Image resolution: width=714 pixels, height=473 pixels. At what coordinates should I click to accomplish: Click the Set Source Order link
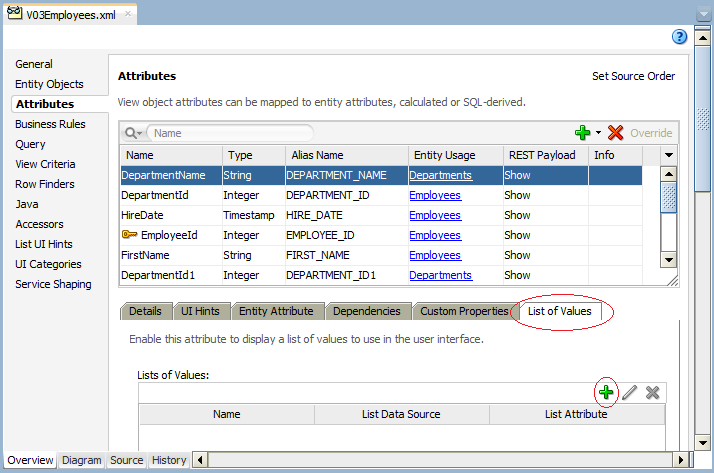[633, 76]
